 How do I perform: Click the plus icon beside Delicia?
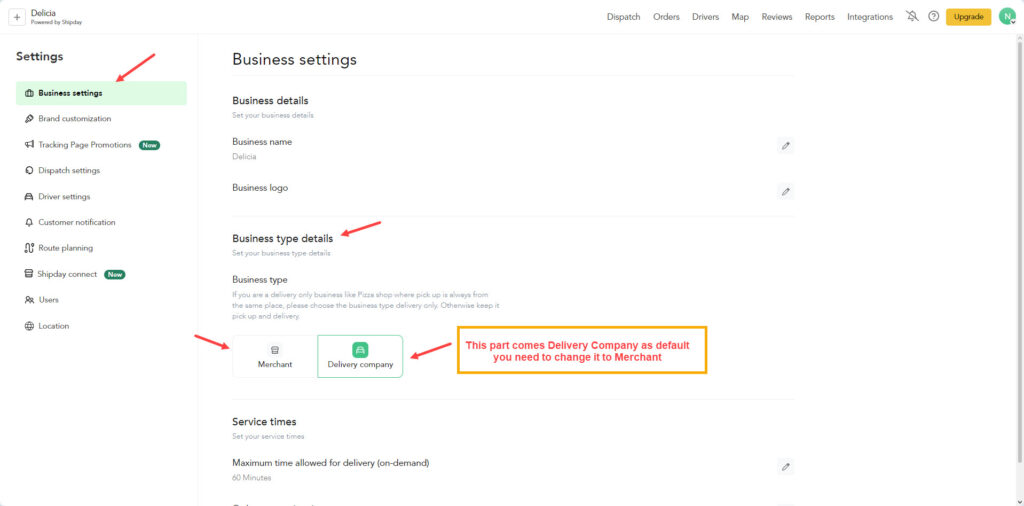click(x=17, y=17)
